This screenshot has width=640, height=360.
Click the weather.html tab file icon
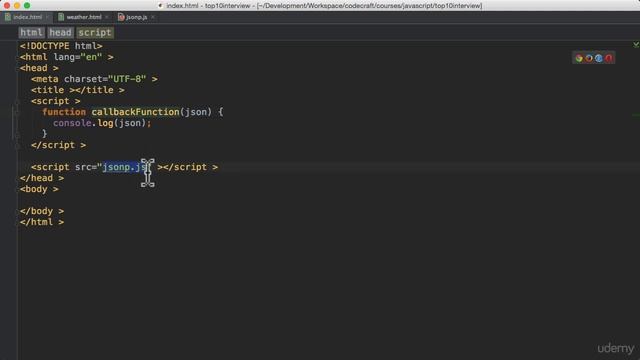(61, 17)
